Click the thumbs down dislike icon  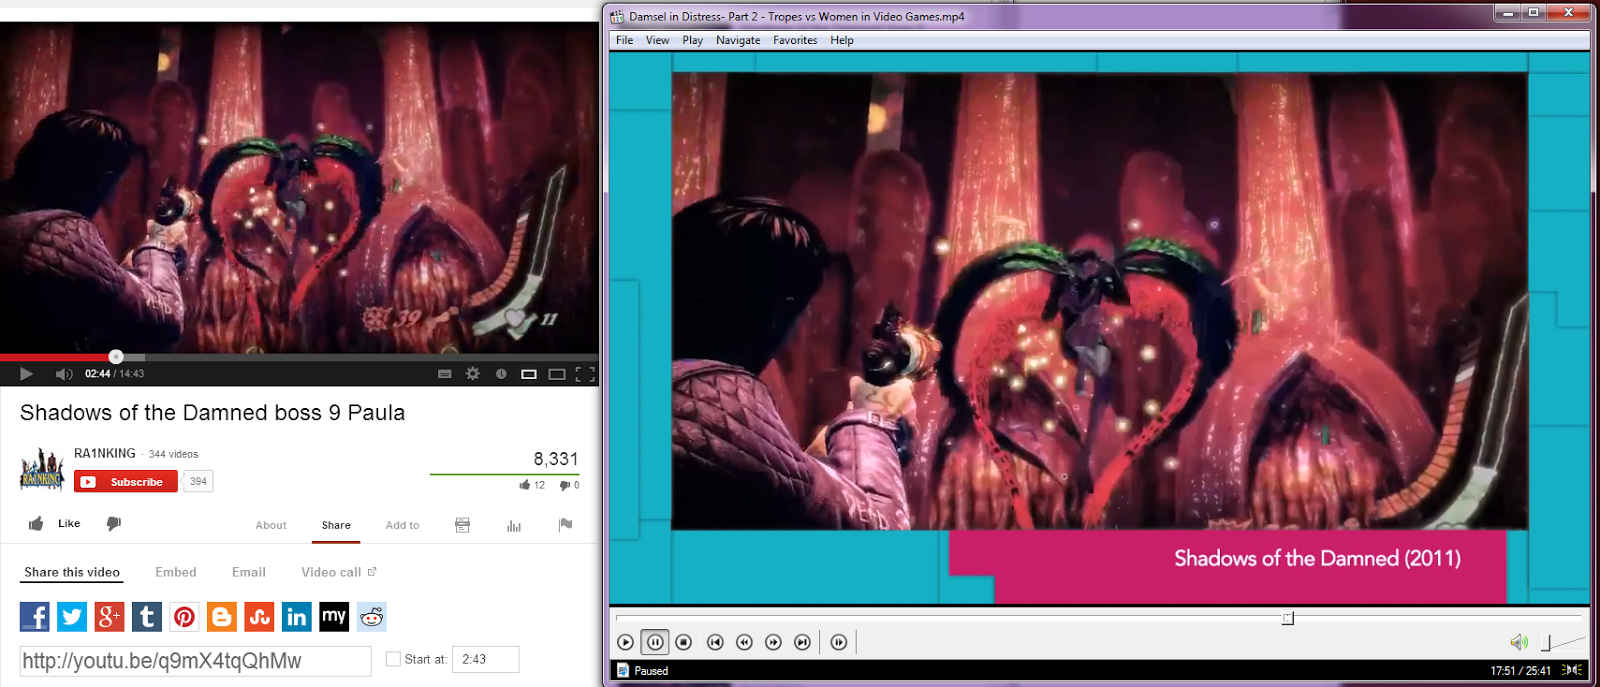(113, 524)
